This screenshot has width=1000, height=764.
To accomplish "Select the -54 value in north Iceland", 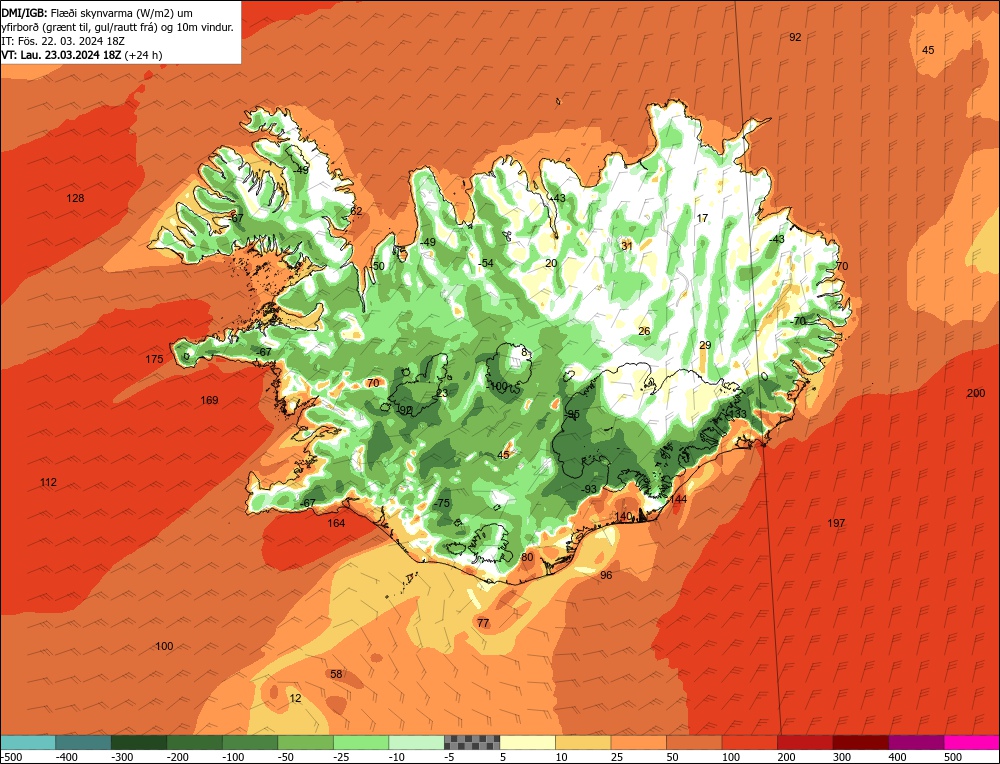I will [x=486, y=263].
